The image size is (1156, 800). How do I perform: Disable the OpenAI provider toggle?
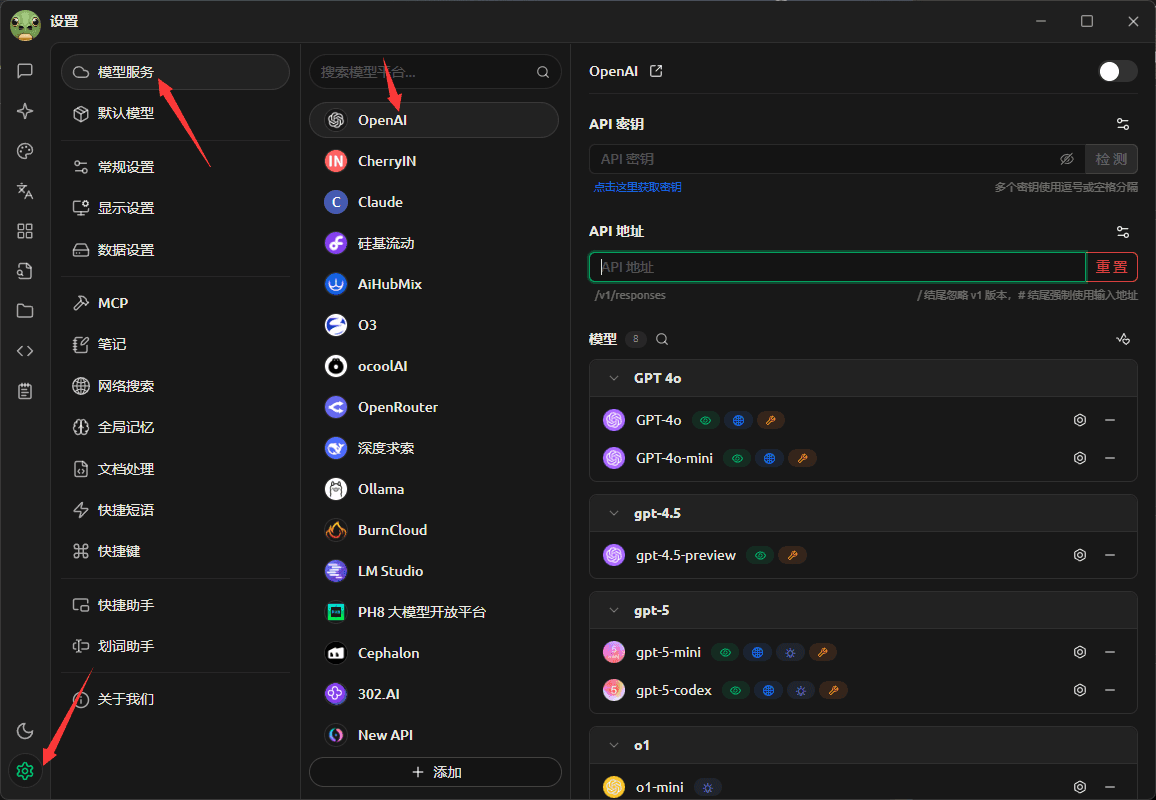coord(1117,71)
